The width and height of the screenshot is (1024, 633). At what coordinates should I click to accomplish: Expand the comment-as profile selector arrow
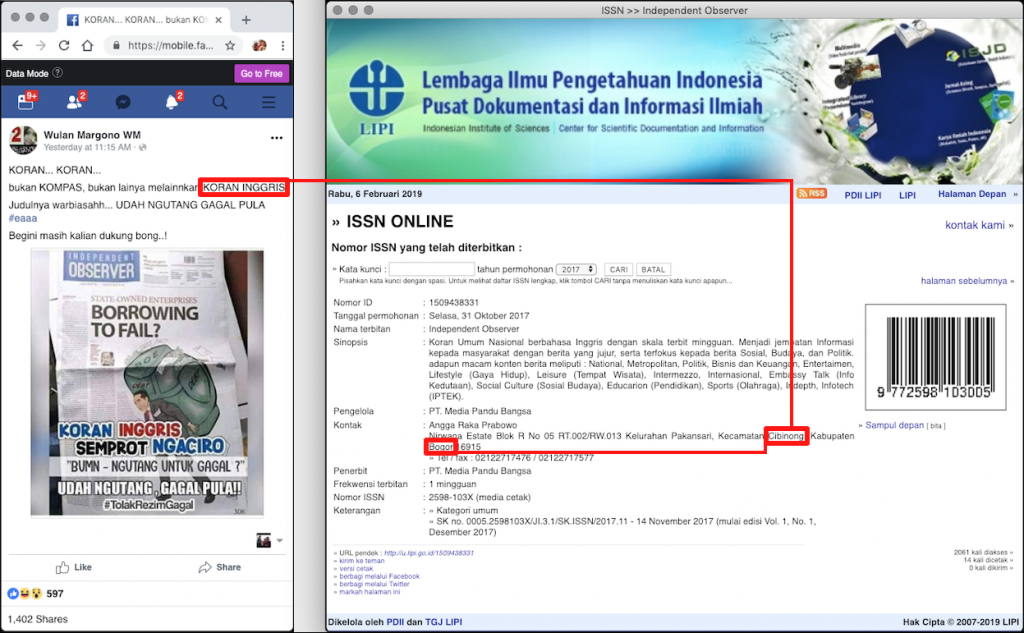(280, 541)
